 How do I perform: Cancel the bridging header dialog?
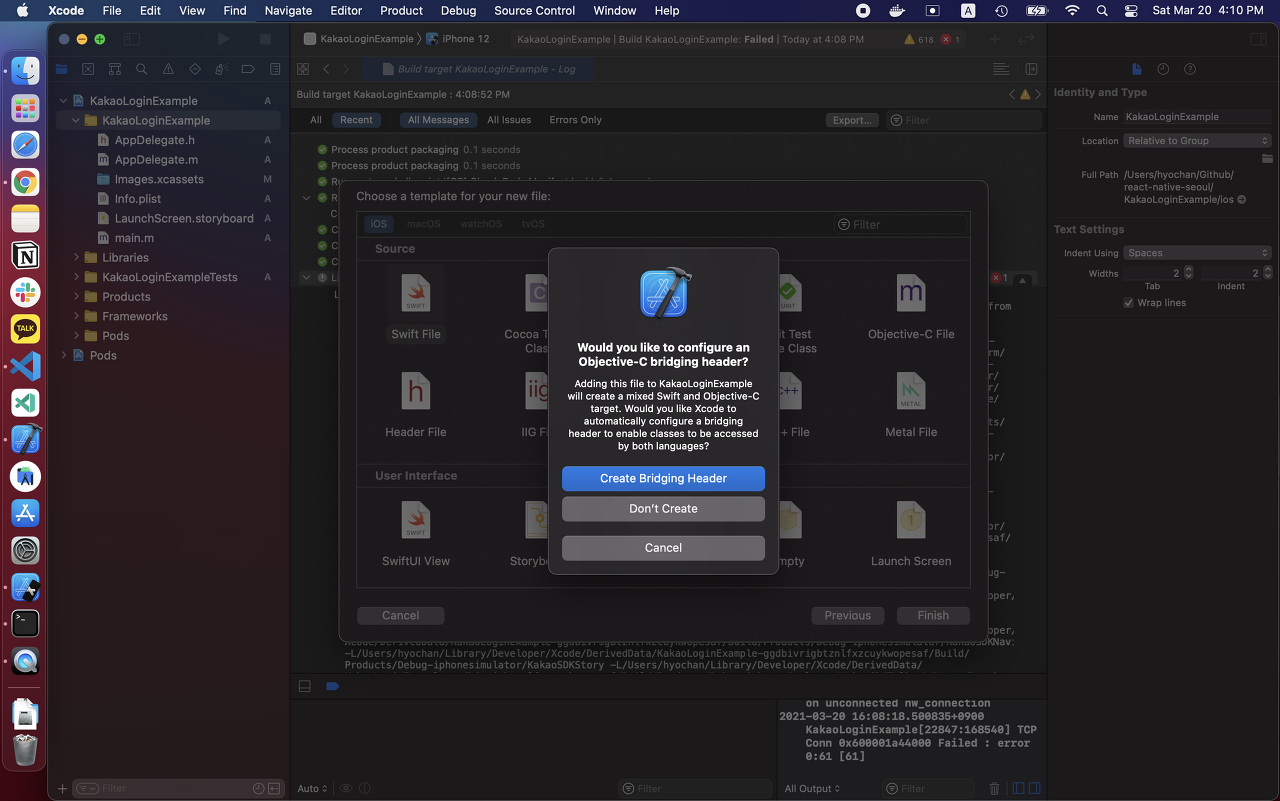663,547
